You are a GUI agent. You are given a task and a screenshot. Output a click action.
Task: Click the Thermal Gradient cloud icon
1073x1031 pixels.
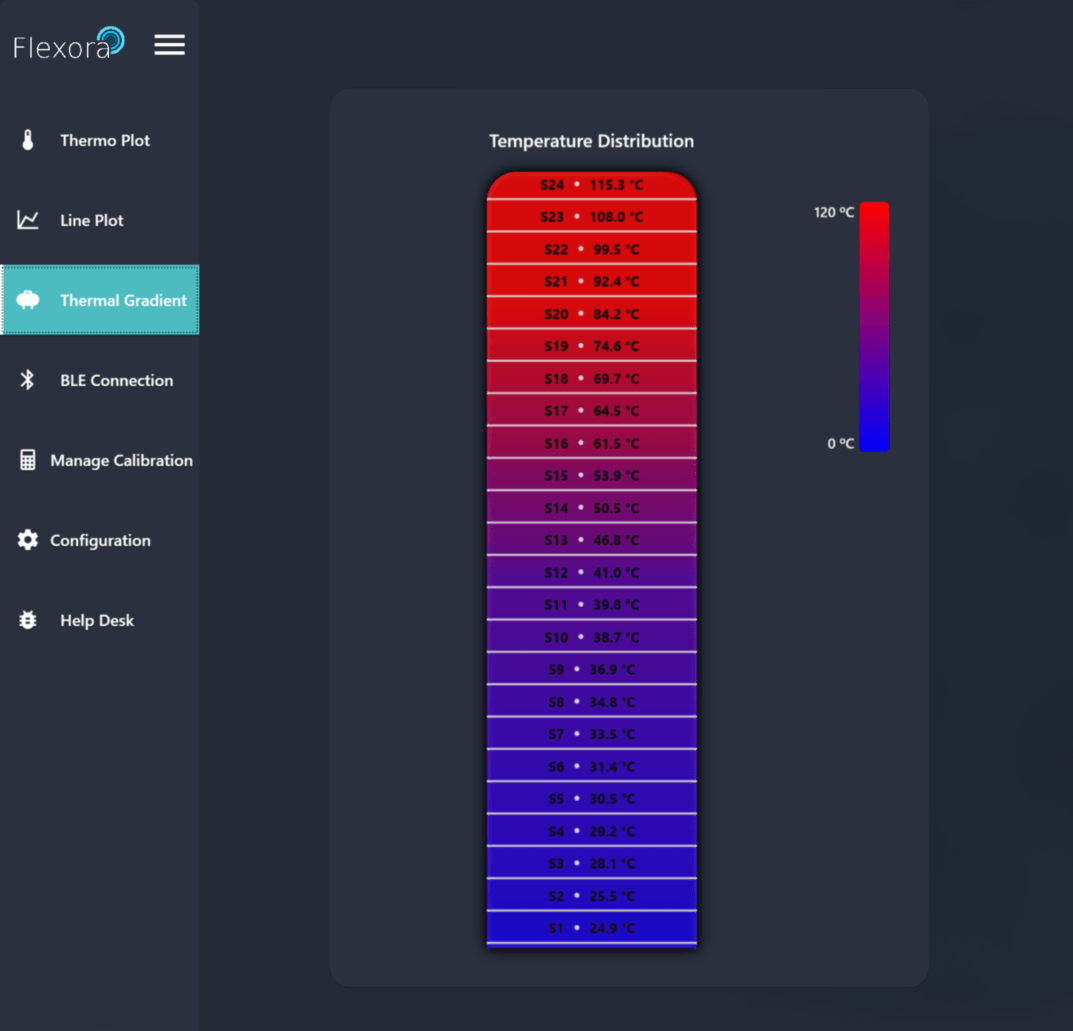28,300
